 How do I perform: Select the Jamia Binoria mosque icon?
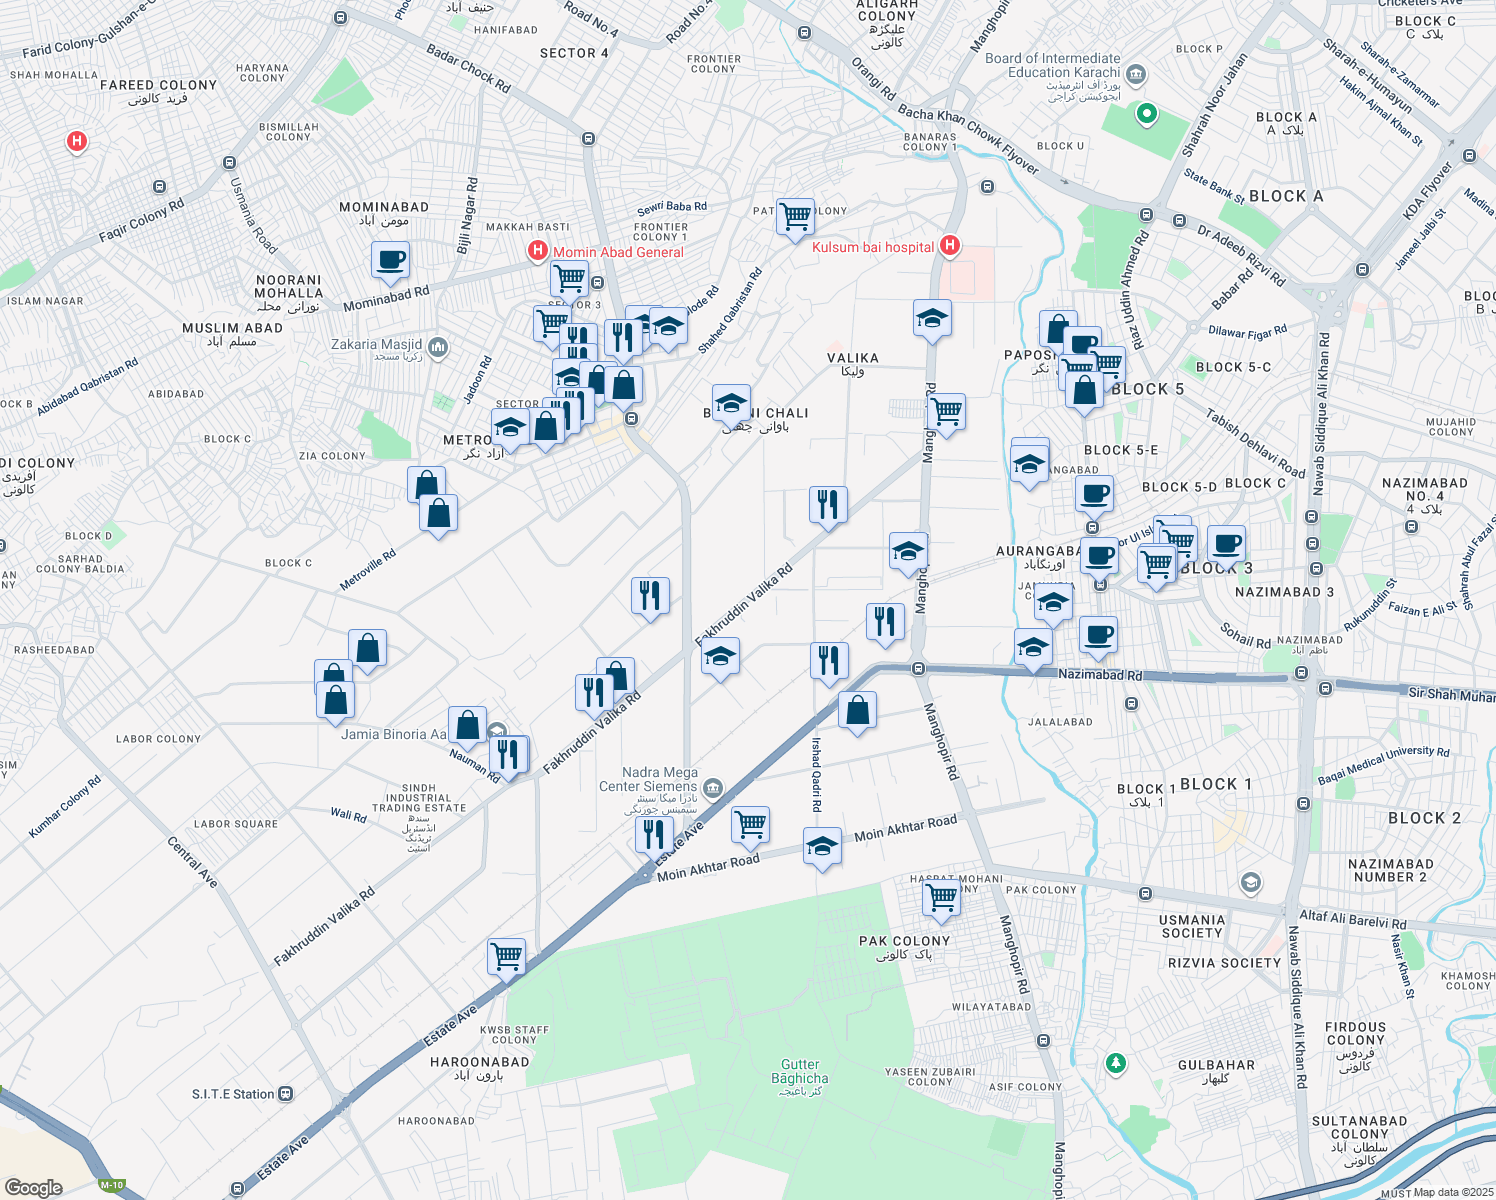coord(497,733)
